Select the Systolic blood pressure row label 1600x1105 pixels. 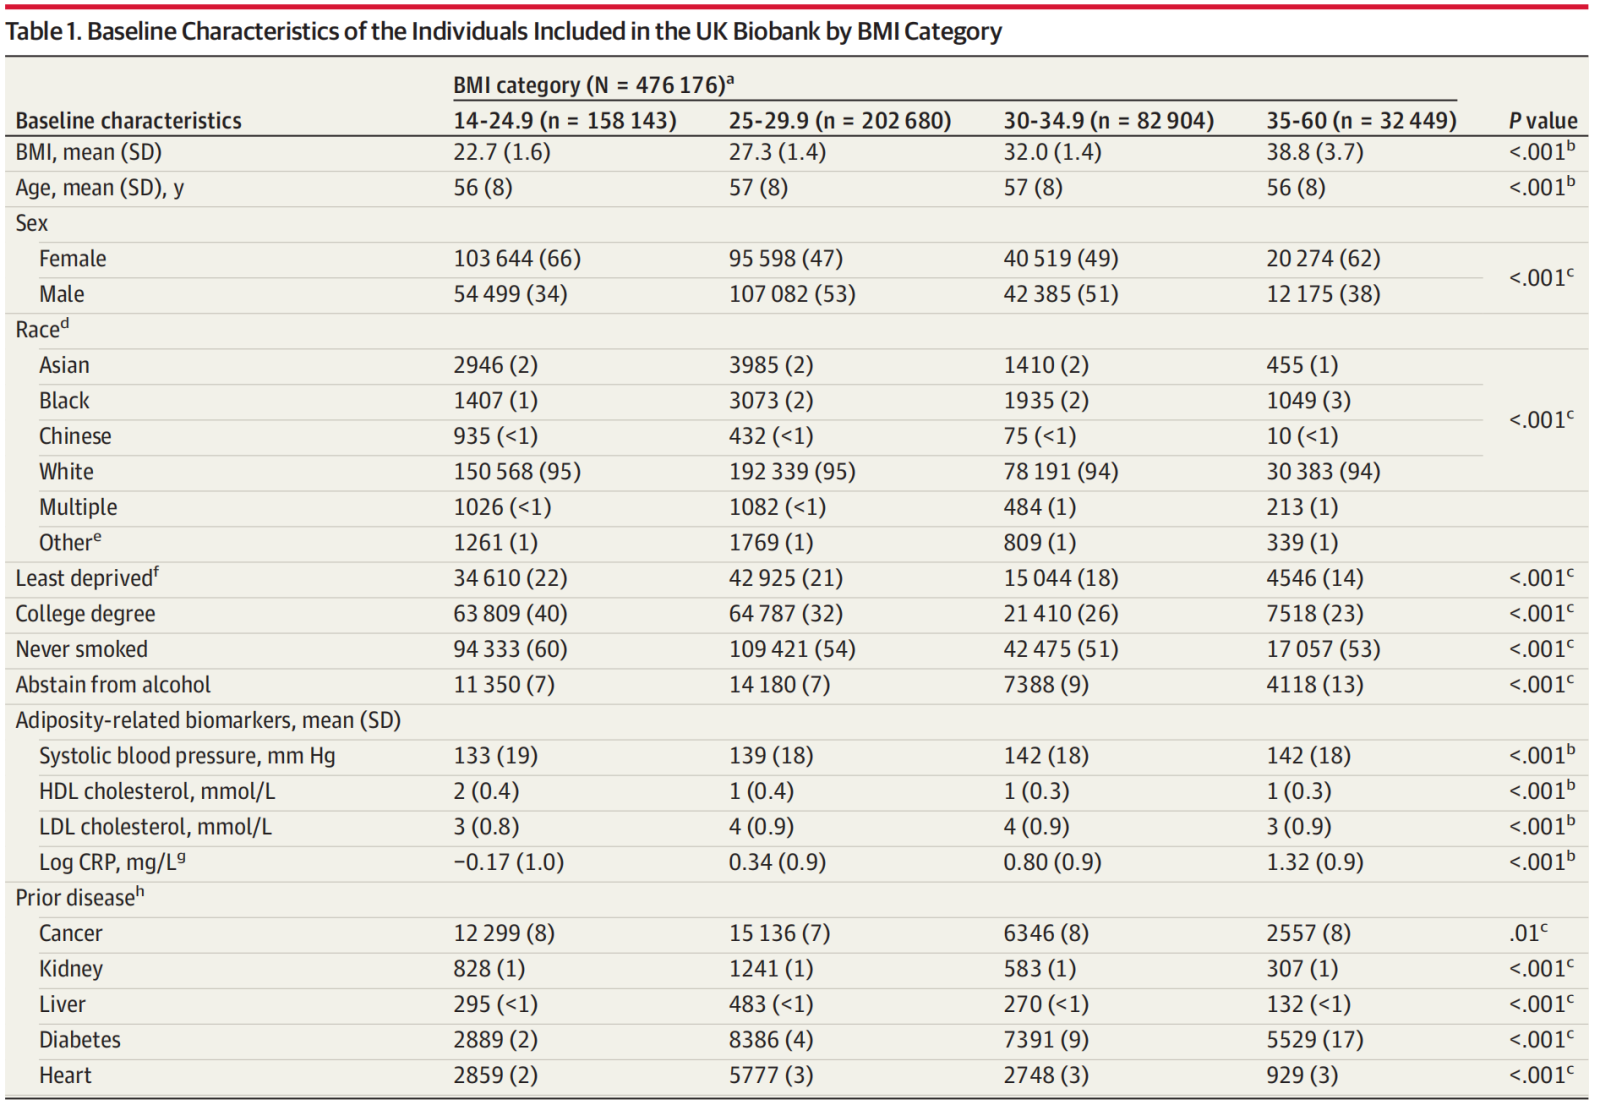coord(187,756)
